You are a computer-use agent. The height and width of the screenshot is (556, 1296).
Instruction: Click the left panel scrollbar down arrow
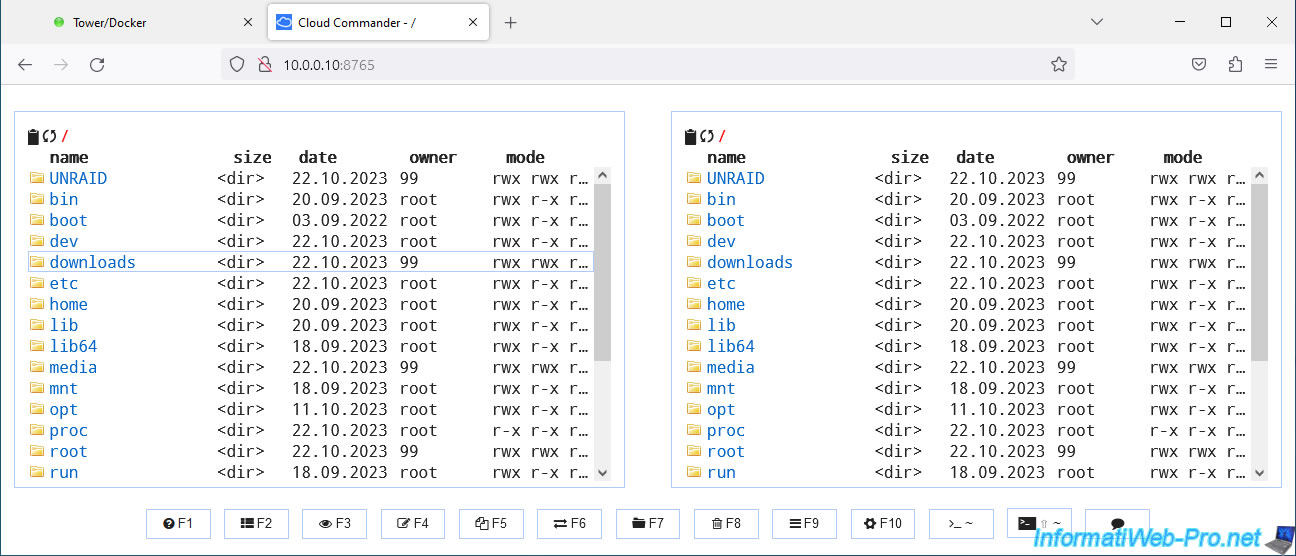(x=602, y=473)
